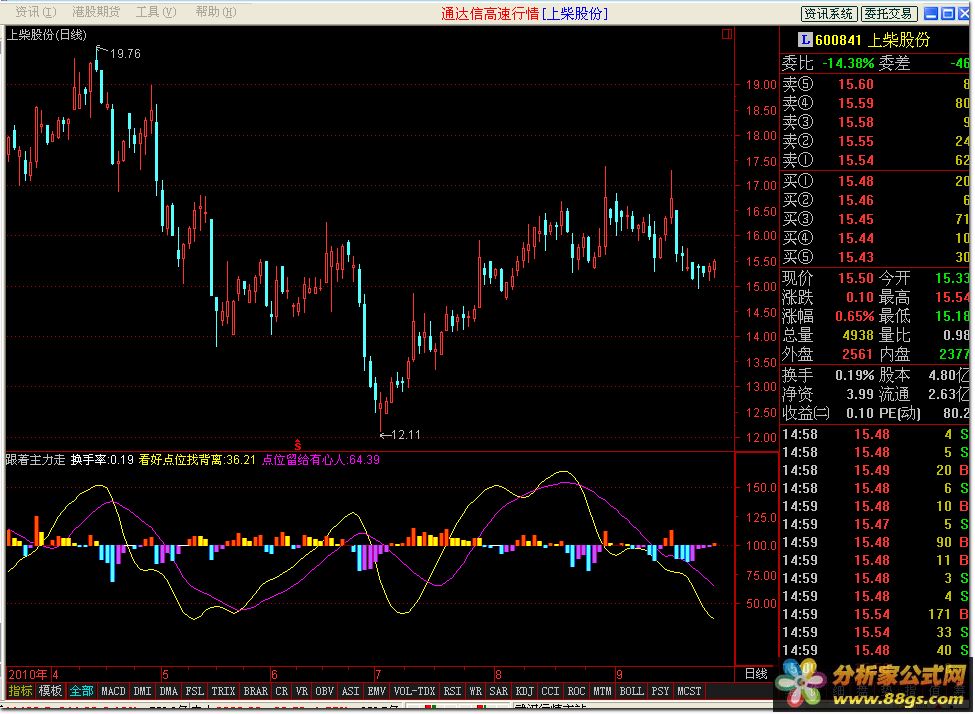Image resolution: width=975 pixels, height=714 pixels.
Task: Maximize the 通达信 window
Action: 948,13
